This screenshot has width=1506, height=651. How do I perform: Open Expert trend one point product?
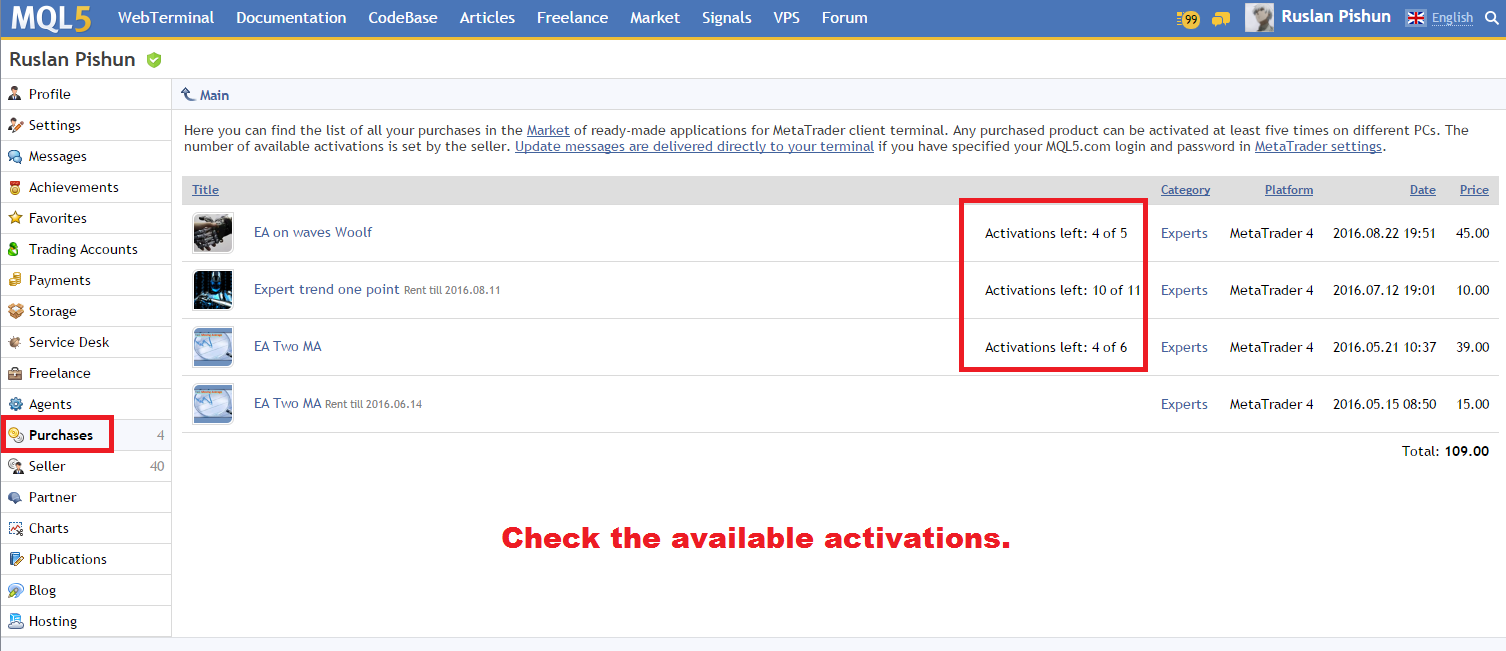pos(327,289)
